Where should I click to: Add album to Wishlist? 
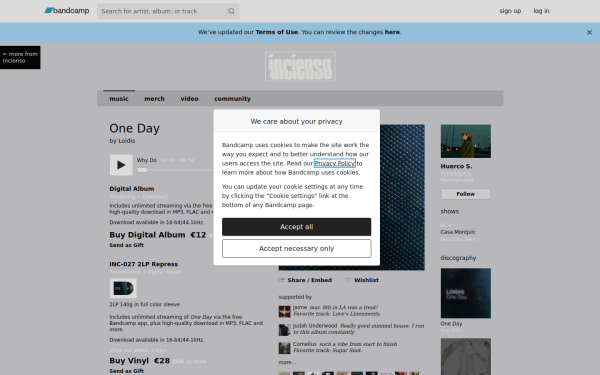362,280
